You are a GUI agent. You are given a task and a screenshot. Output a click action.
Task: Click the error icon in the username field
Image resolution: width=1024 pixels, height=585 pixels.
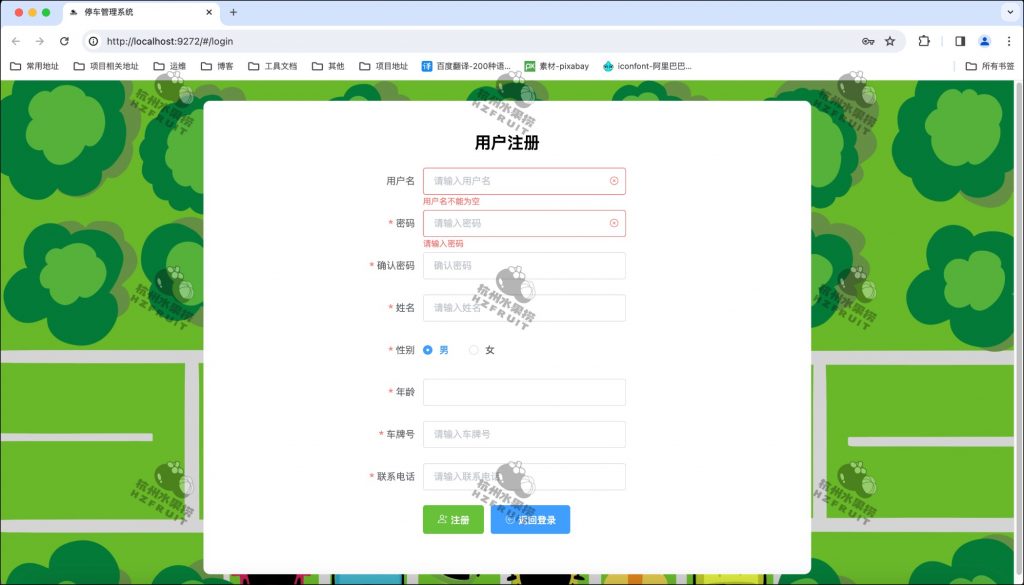pos(613,181)
